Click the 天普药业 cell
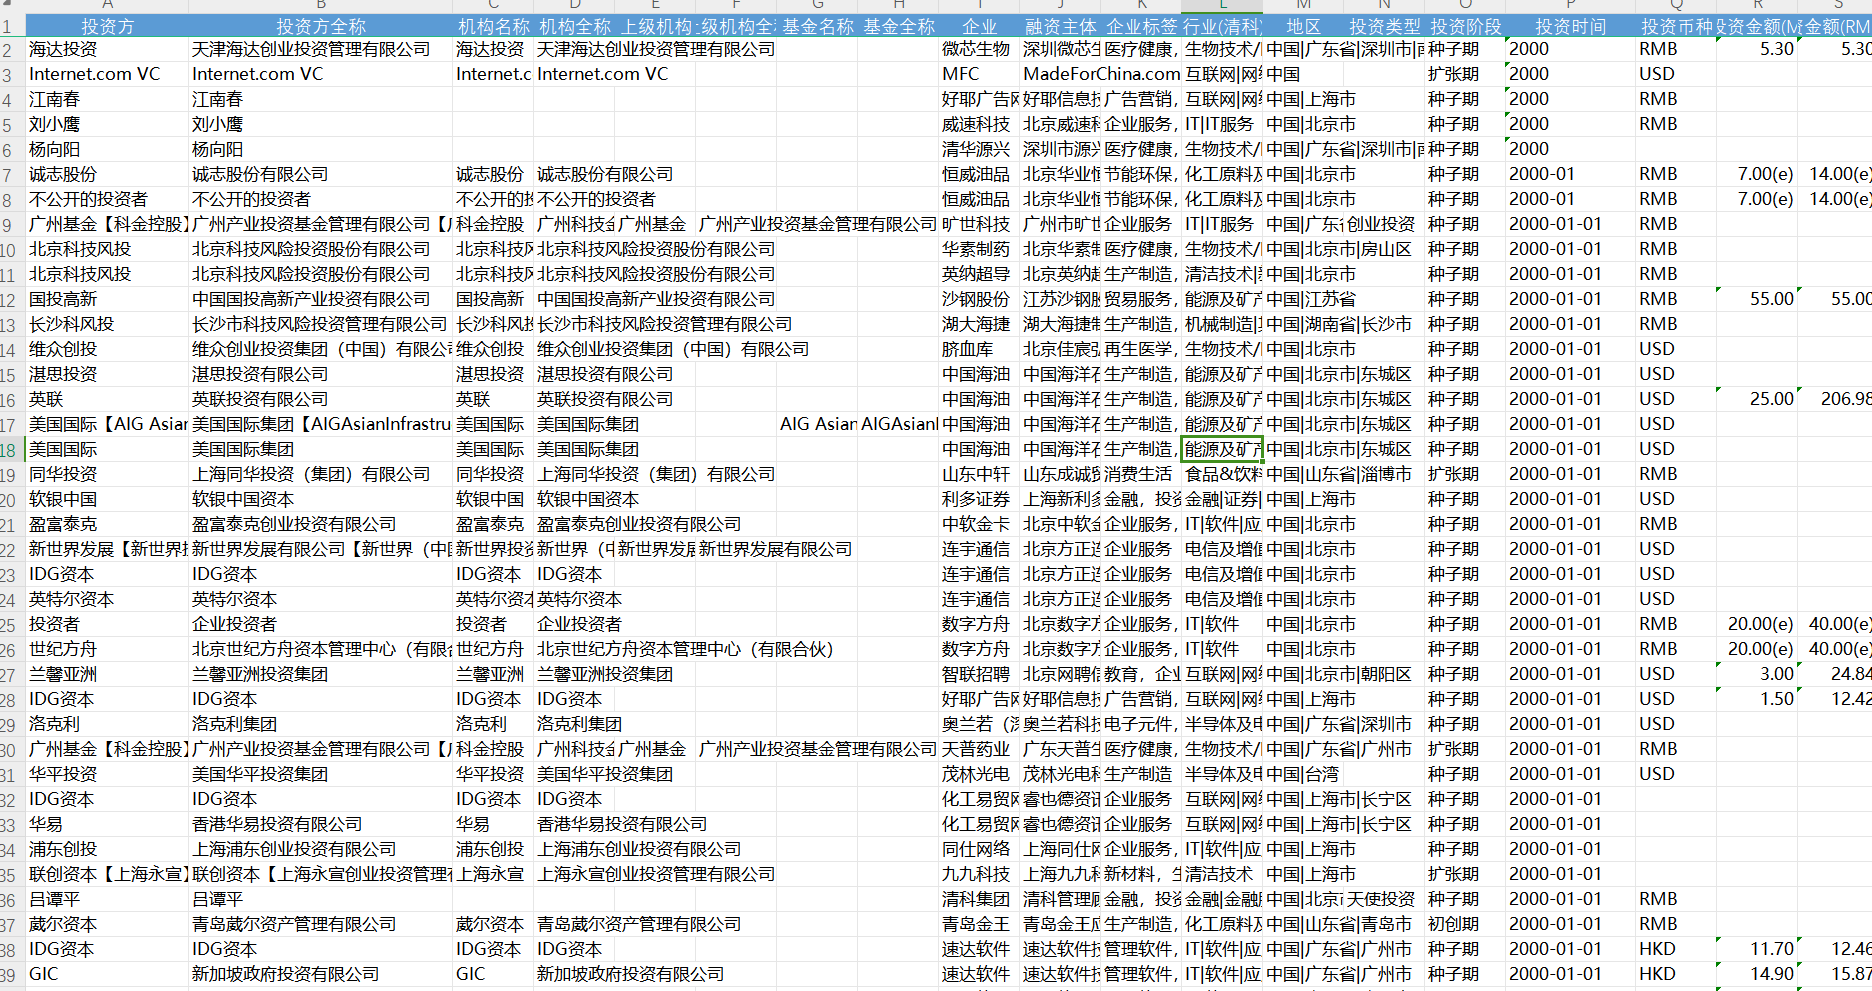1872x991 pixels. [x=979, y=749]
